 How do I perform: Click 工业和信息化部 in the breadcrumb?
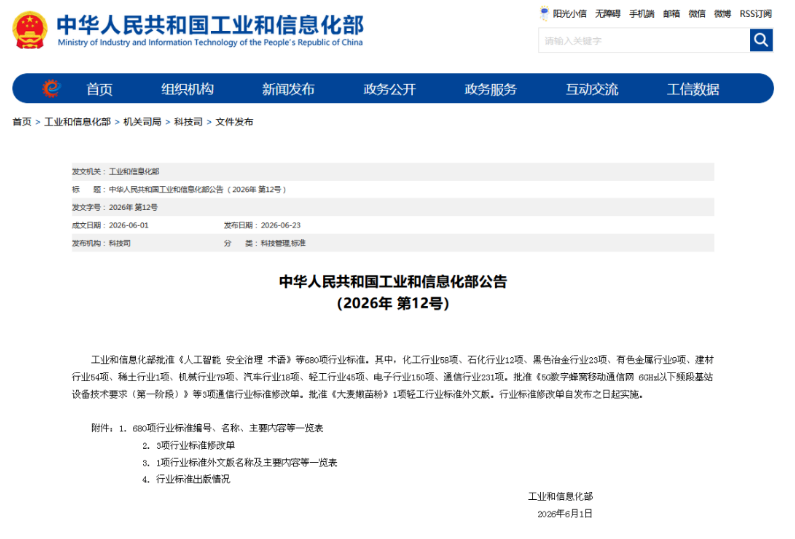click(78, 122)
